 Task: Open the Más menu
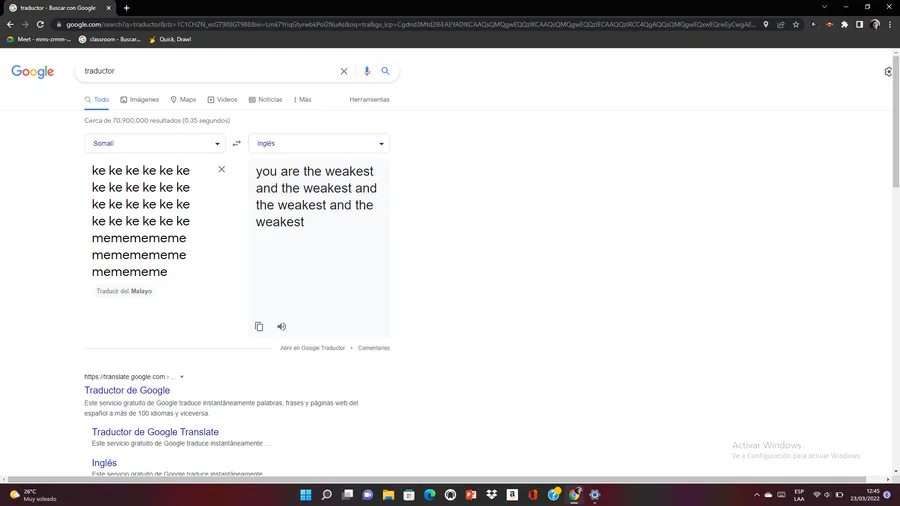point(302,100)
